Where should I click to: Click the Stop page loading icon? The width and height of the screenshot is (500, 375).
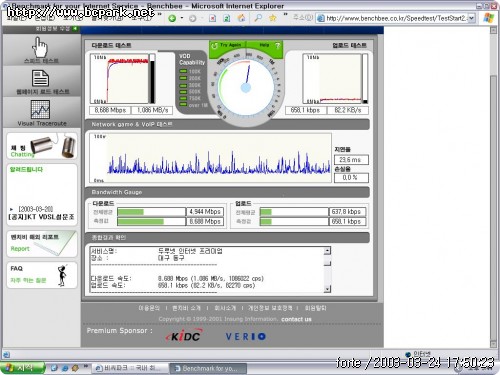click(x=212, y=18)
